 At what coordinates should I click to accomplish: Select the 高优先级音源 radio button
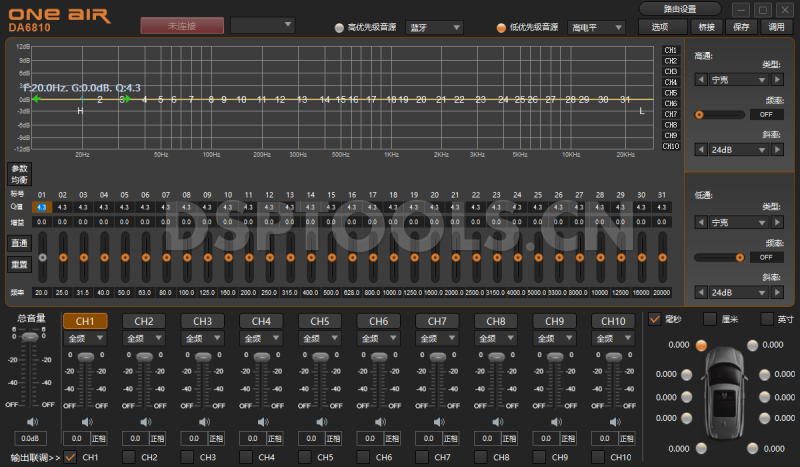338,27
